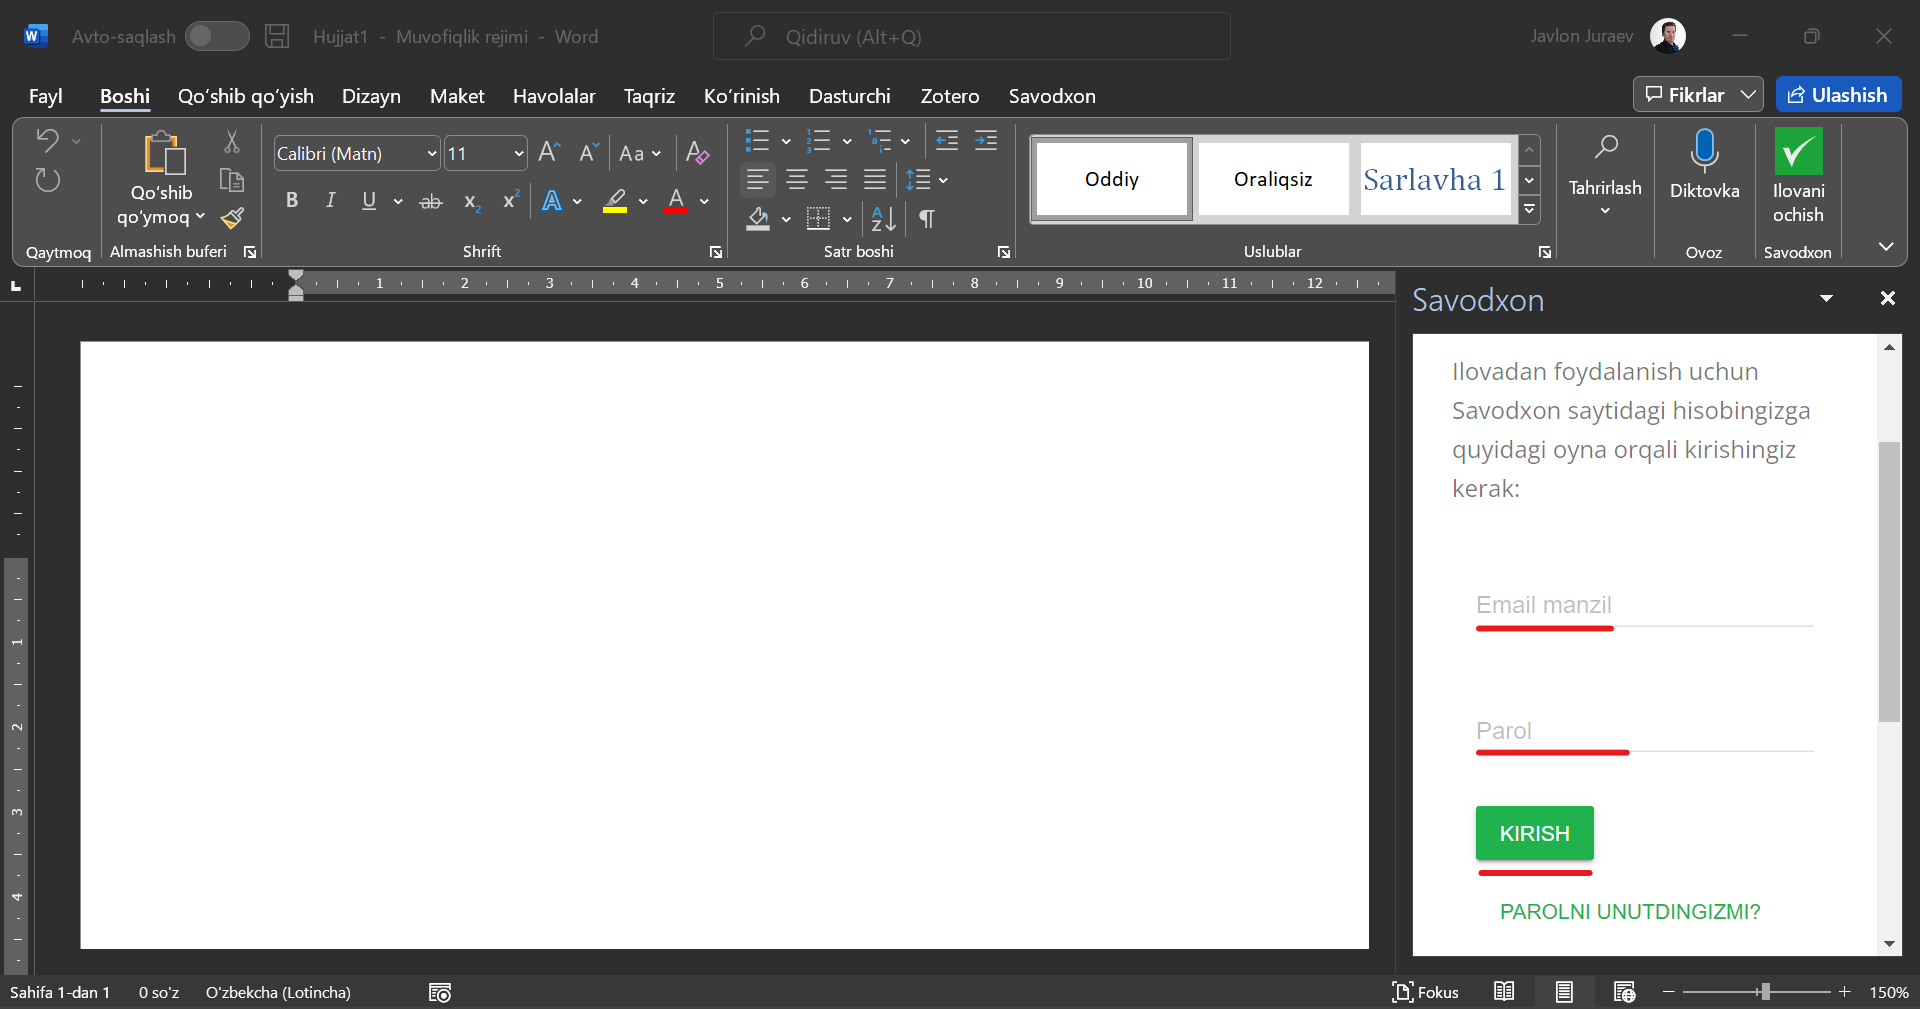This screenshot has width=1920, height=1009.
Task: Click the zoom slider handle
Action: click(1765, 992)
